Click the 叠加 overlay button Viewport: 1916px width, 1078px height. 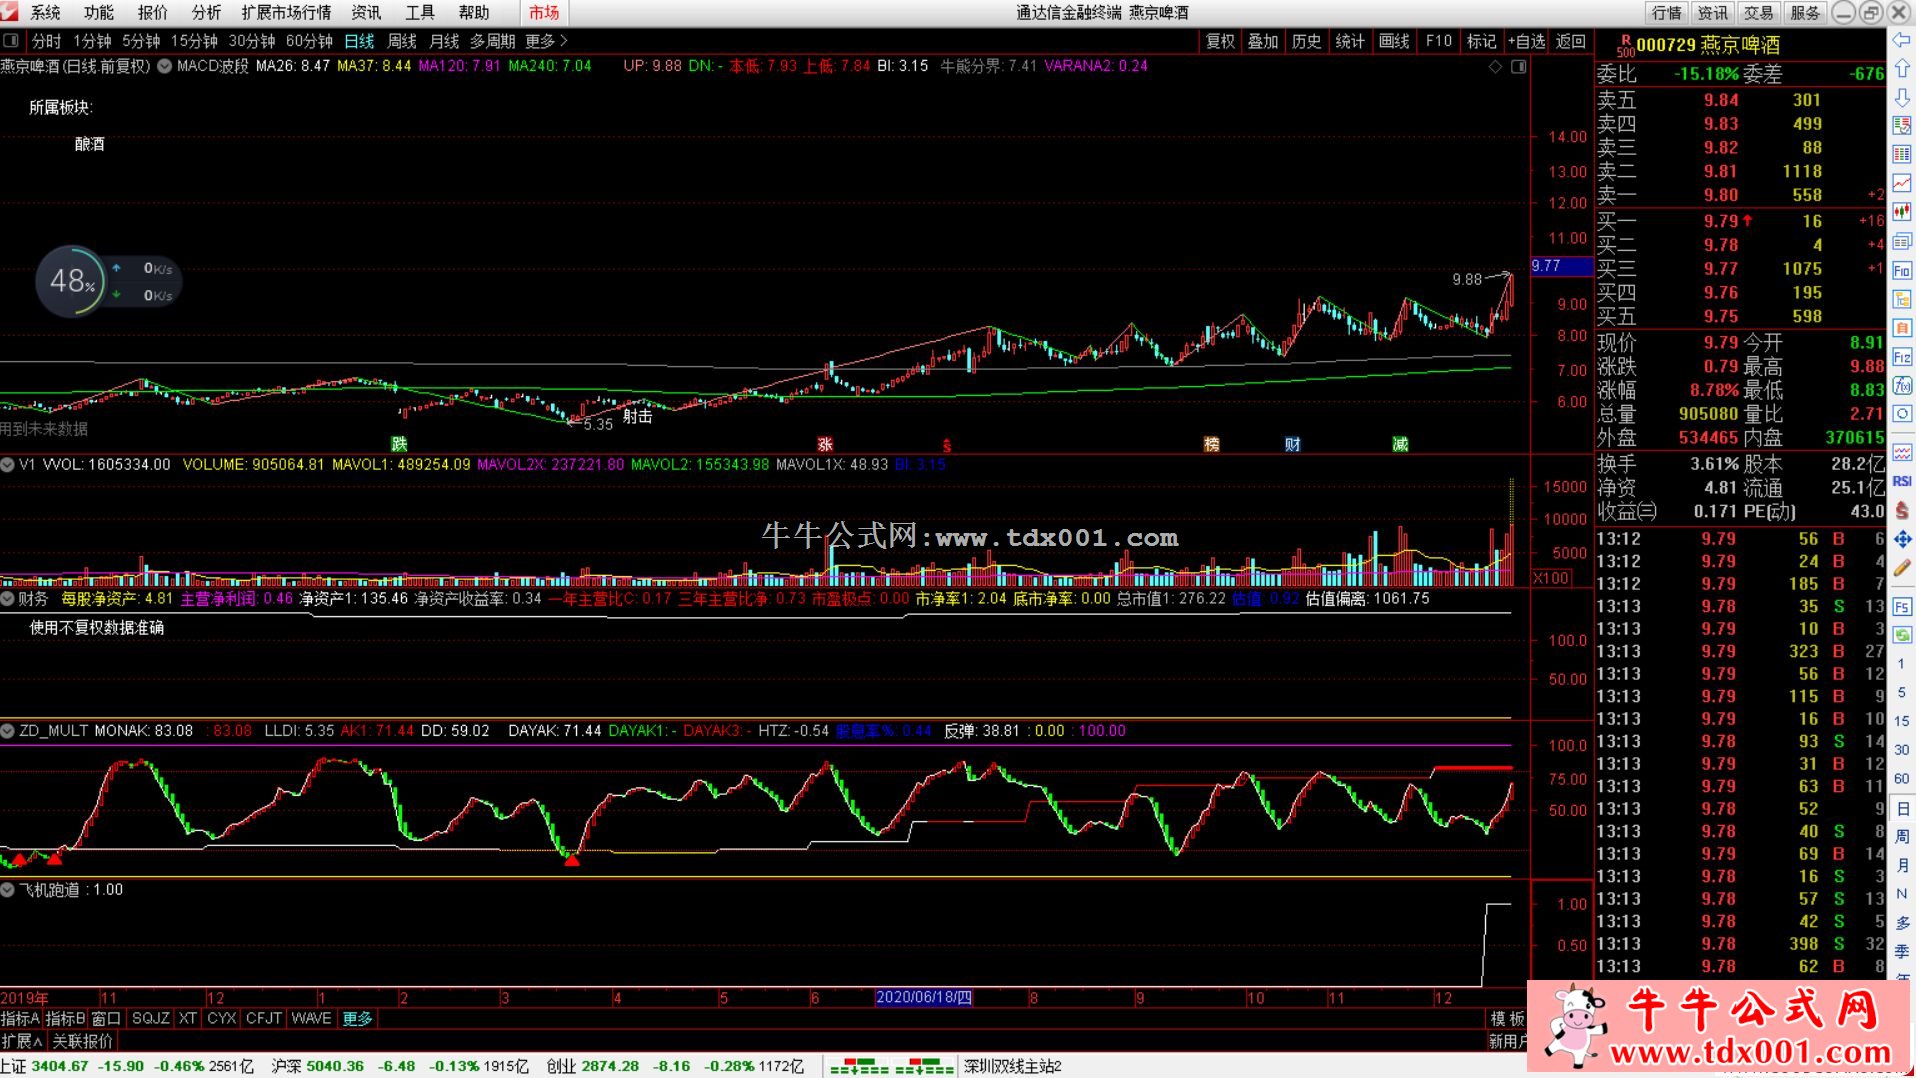tap(1263, 41)
